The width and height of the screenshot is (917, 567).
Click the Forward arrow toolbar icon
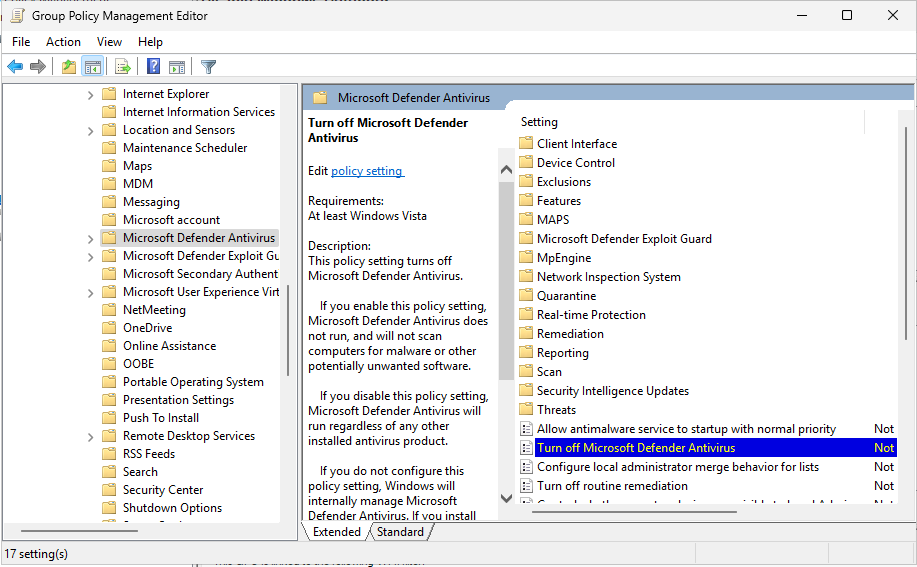38,67
